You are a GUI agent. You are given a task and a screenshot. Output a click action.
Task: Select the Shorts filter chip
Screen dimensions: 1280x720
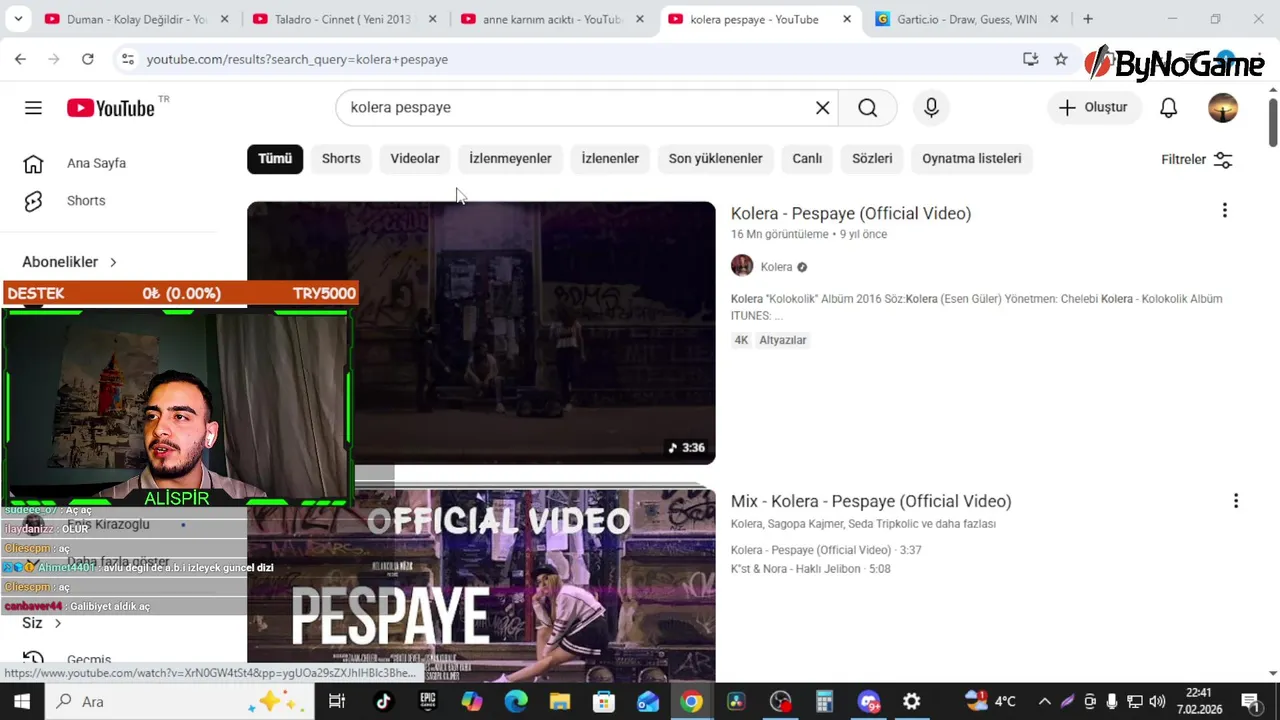(x=341, y=159)
